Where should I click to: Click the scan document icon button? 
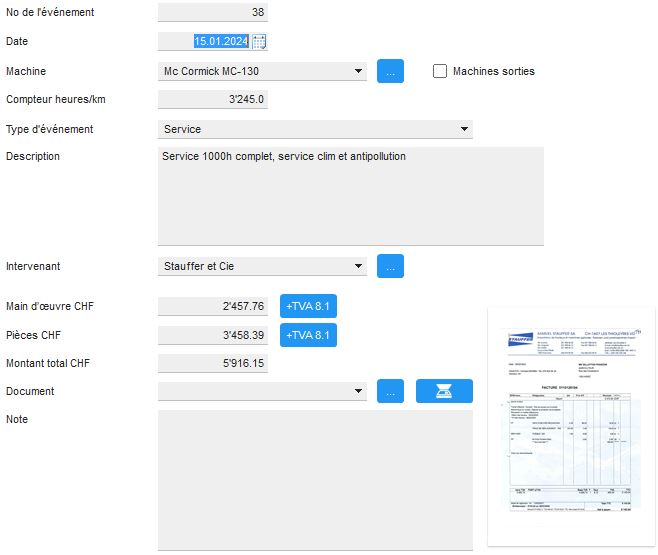[444, 392]
